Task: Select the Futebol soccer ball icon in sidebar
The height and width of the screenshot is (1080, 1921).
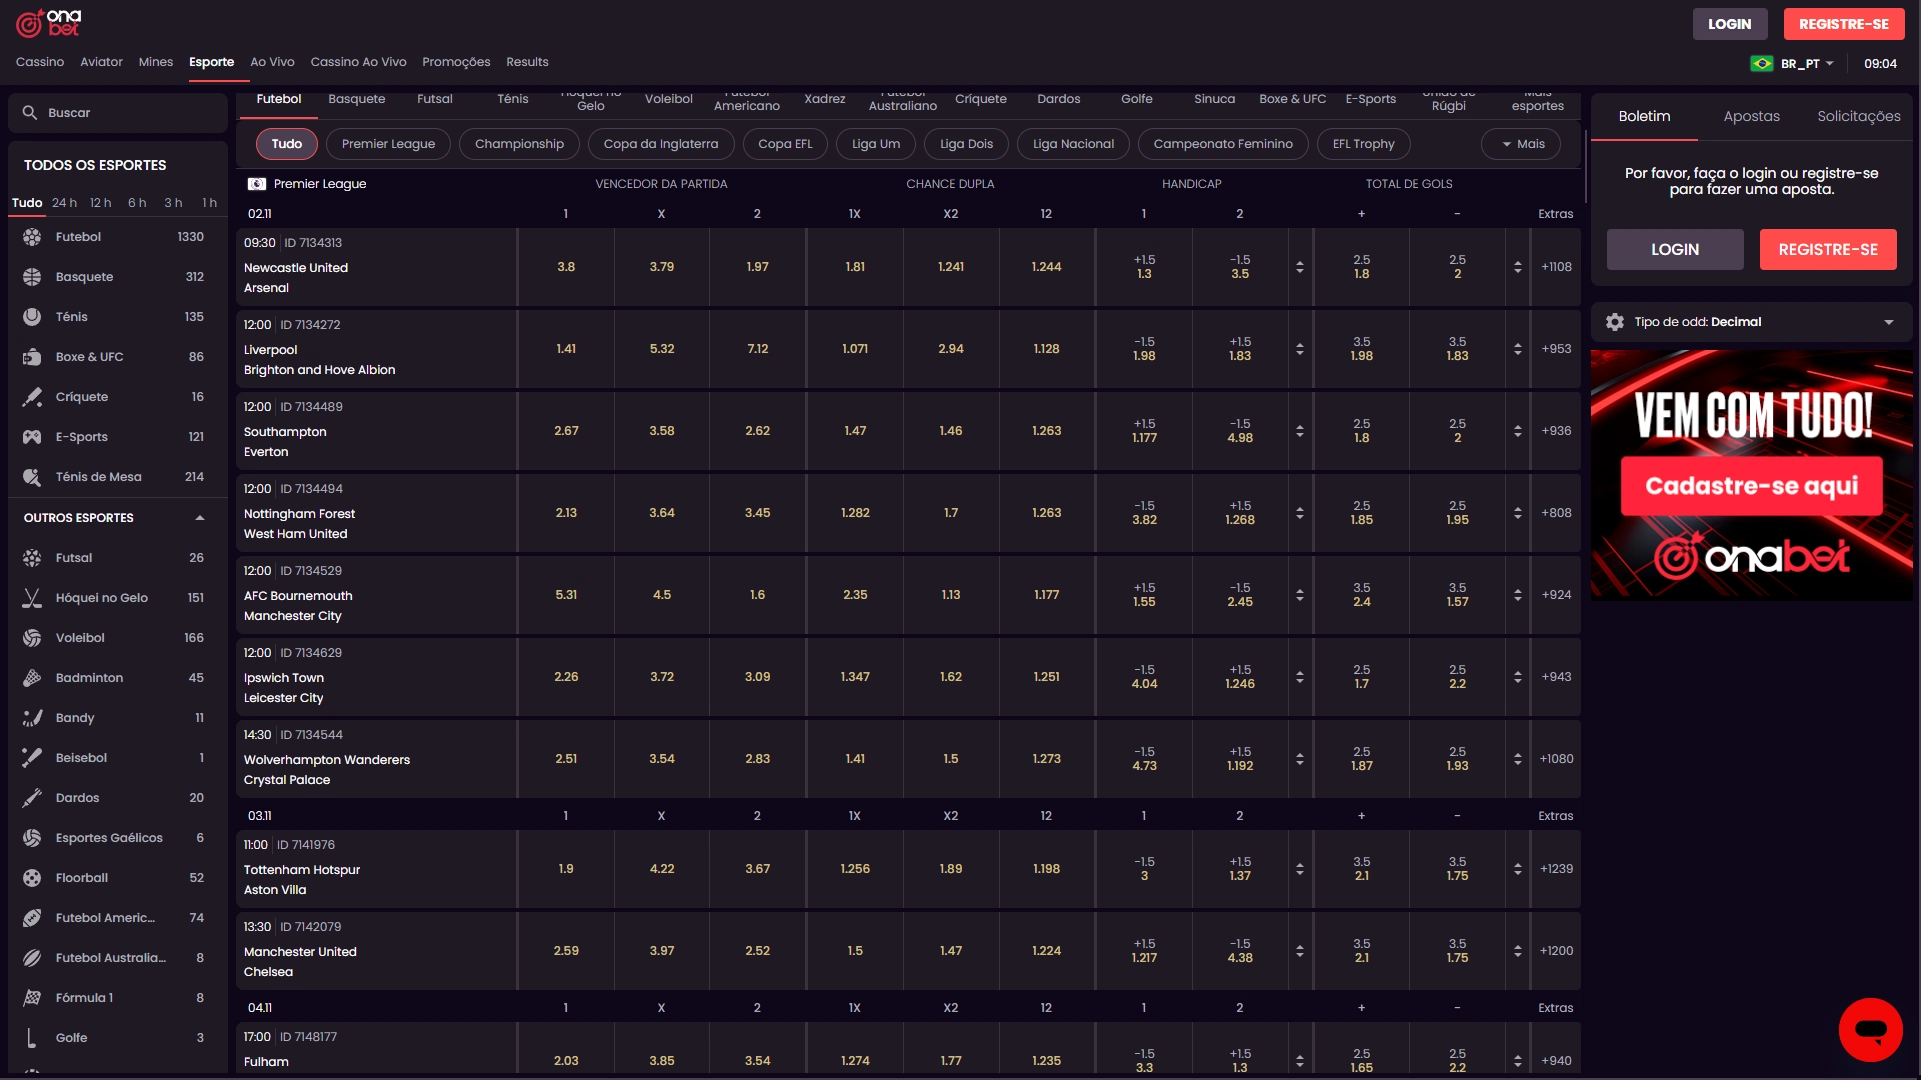Action: (32, 237)
